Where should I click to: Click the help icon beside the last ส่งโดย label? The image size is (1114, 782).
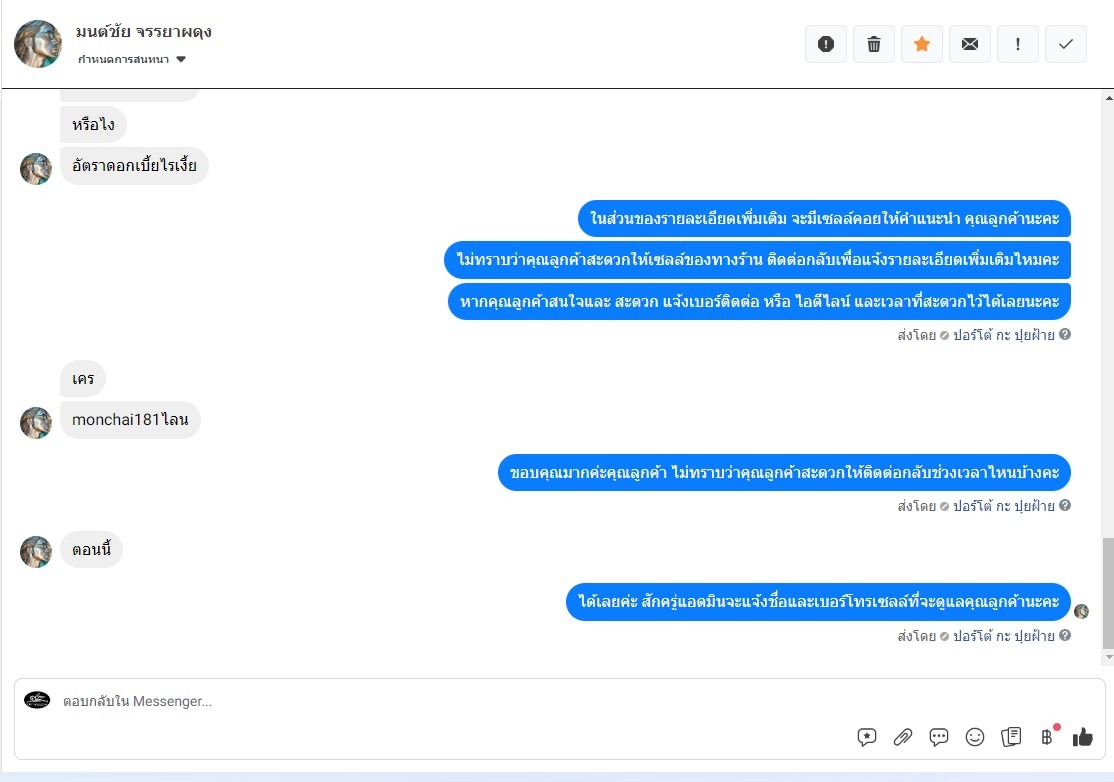pyautogui.click(x=1065, y=635)
